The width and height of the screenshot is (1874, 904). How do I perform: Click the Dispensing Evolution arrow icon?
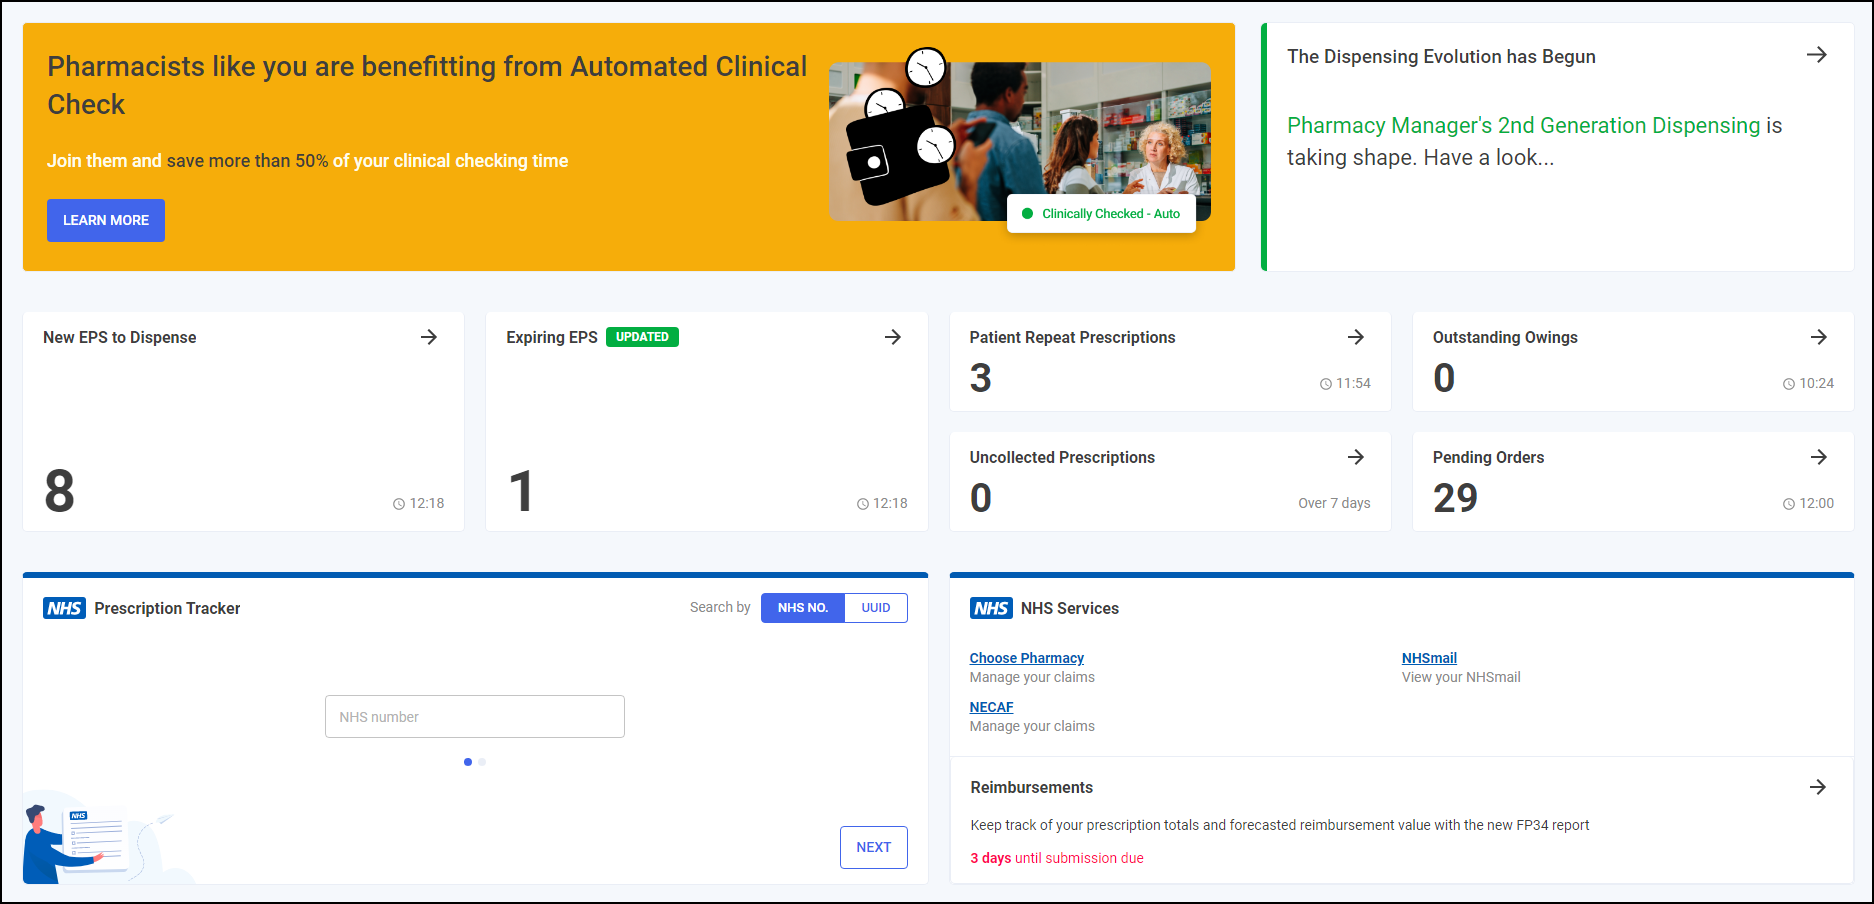click(x=1817, y=55)
